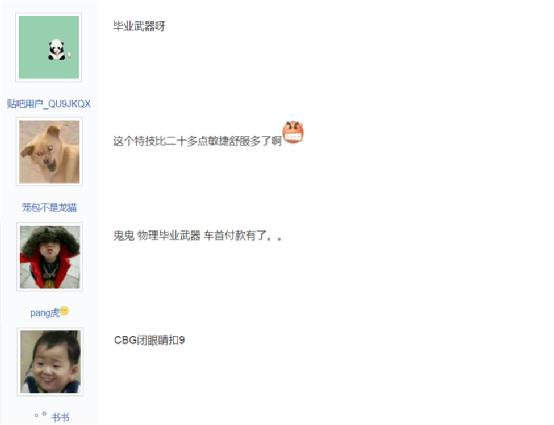Click the phrase 车首付款有了 in third comment
The image size is (554, 425).
235,235
